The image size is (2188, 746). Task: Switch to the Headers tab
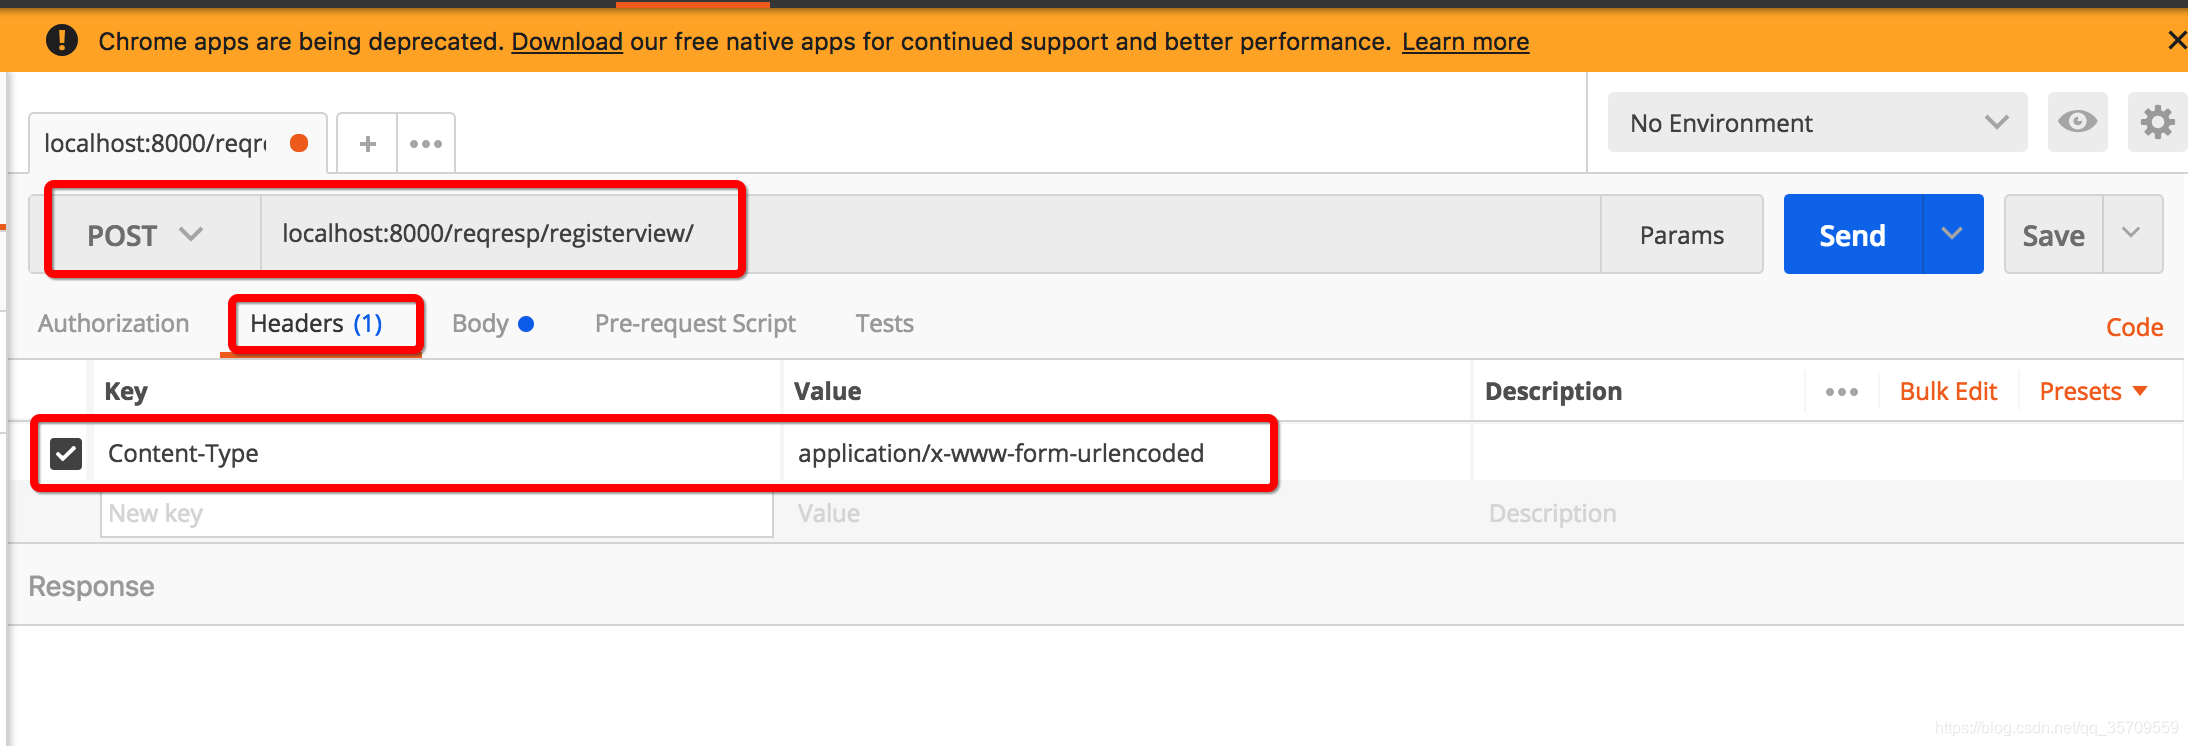316,323
